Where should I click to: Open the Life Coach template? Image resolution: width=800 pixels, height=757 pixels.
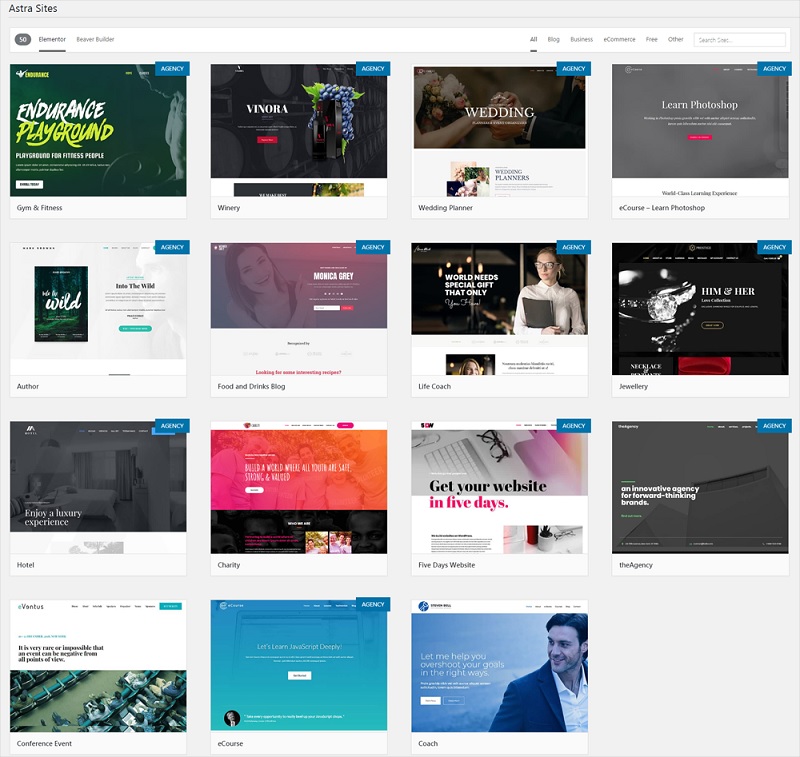(x=499, y=308)
